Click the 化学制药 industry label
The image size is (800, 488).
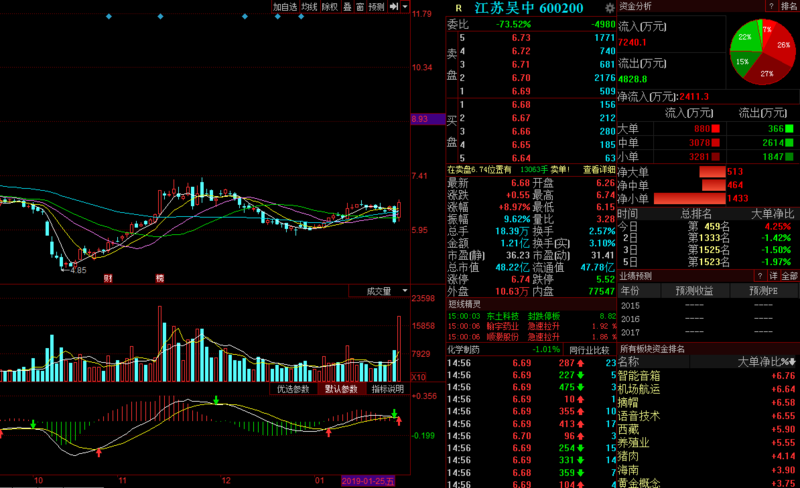[x=464, y=350]
